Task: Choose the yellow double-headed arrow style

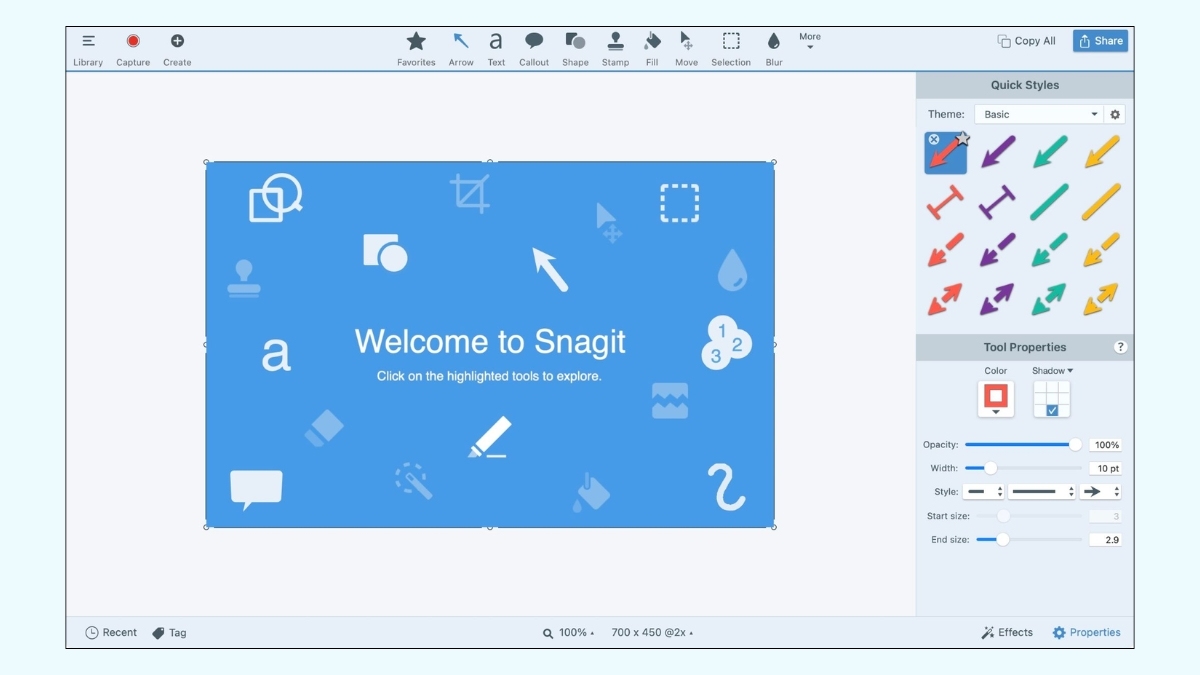Action: tap(1101, 299)
